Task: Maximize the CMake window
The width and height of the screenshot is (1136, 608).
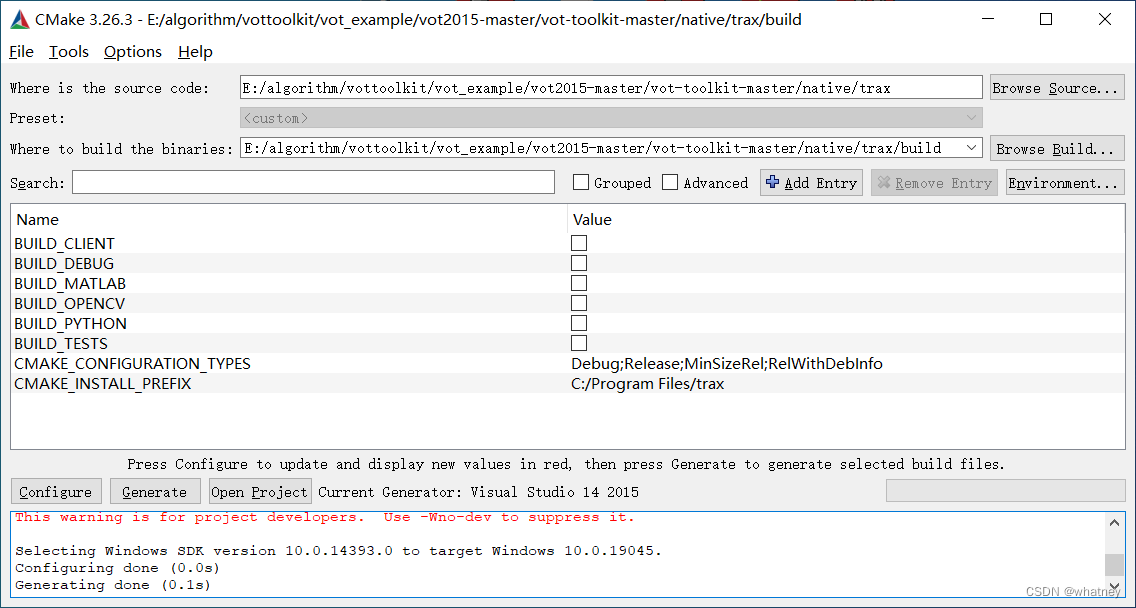Action: [1046, 20]
